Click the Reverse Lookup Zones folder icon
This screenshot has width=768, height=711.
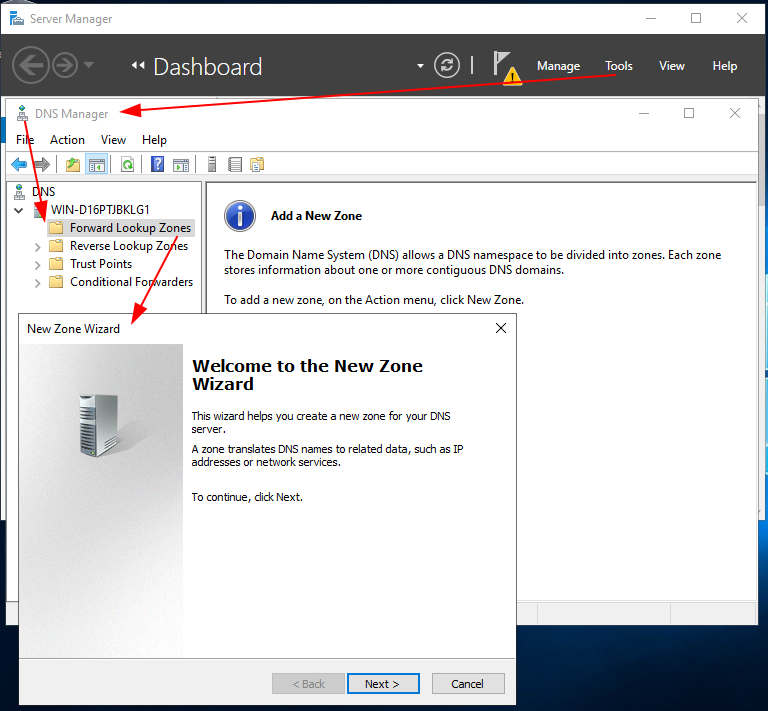[56, 246]
